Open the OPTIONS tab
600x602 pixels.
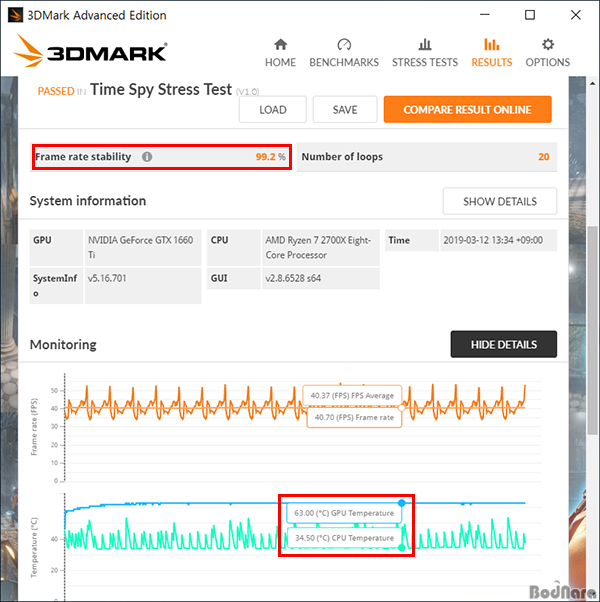point(547,53)
